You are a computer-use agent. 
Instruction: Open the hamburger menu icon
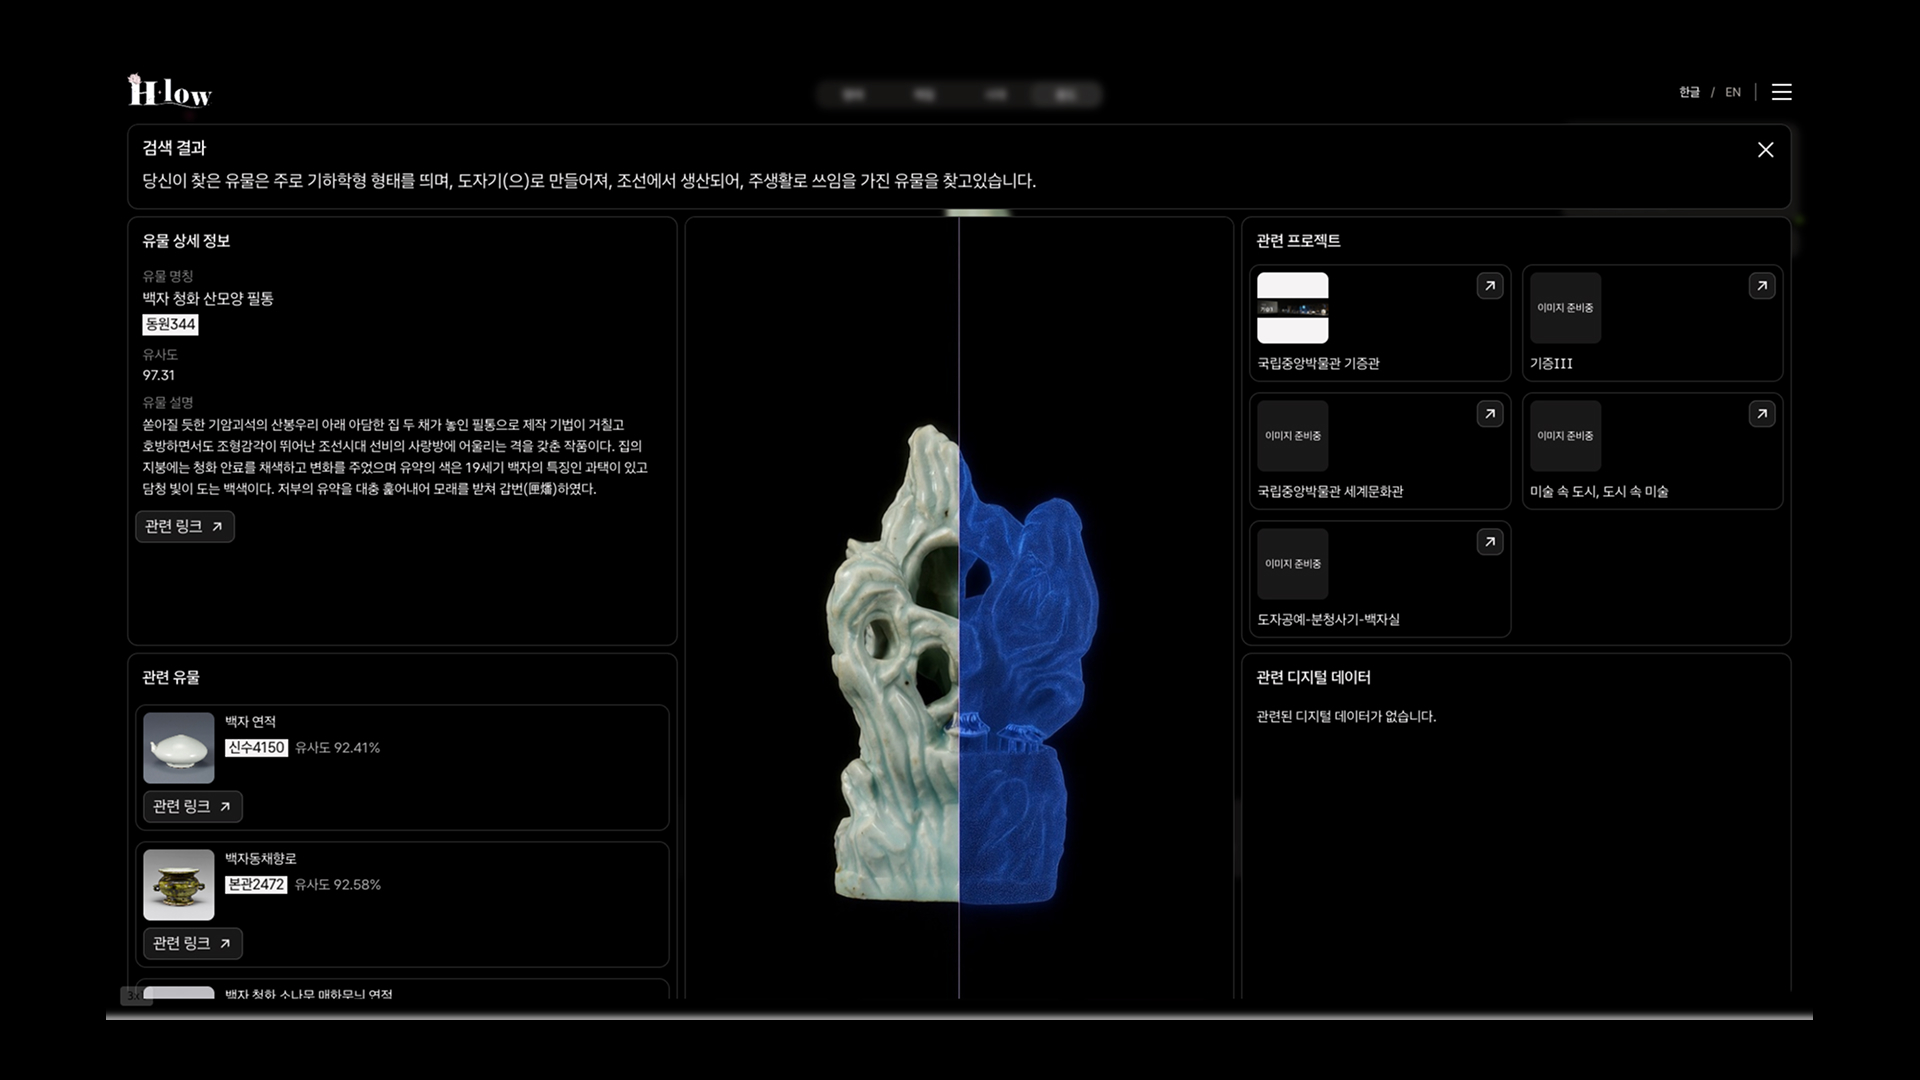pos(1781,92)
